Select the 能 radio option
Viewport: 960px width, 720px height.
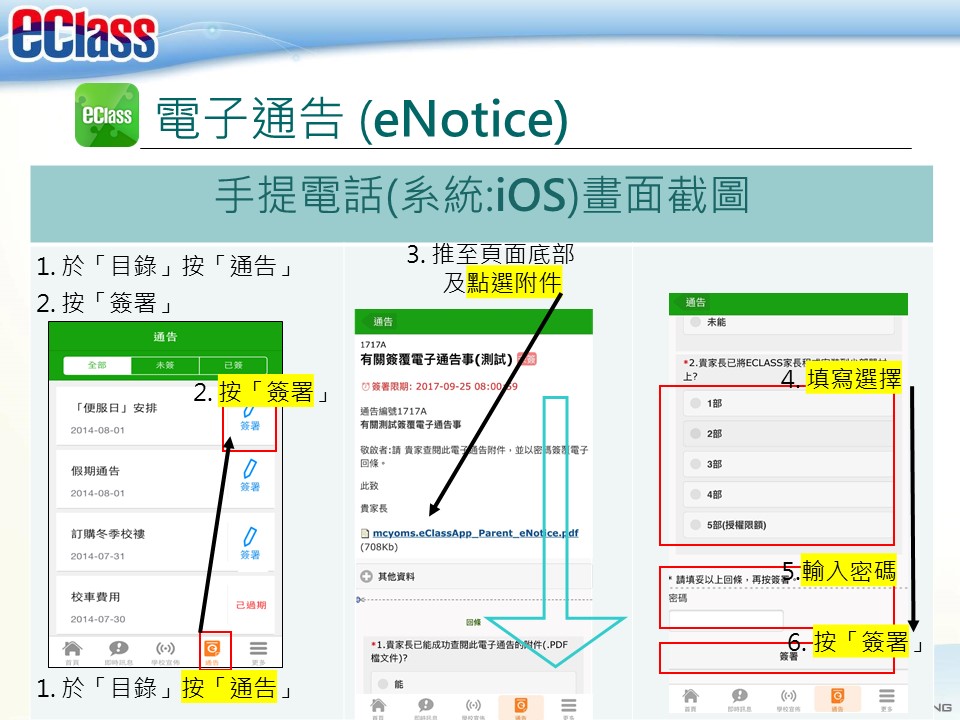(383, 684)
